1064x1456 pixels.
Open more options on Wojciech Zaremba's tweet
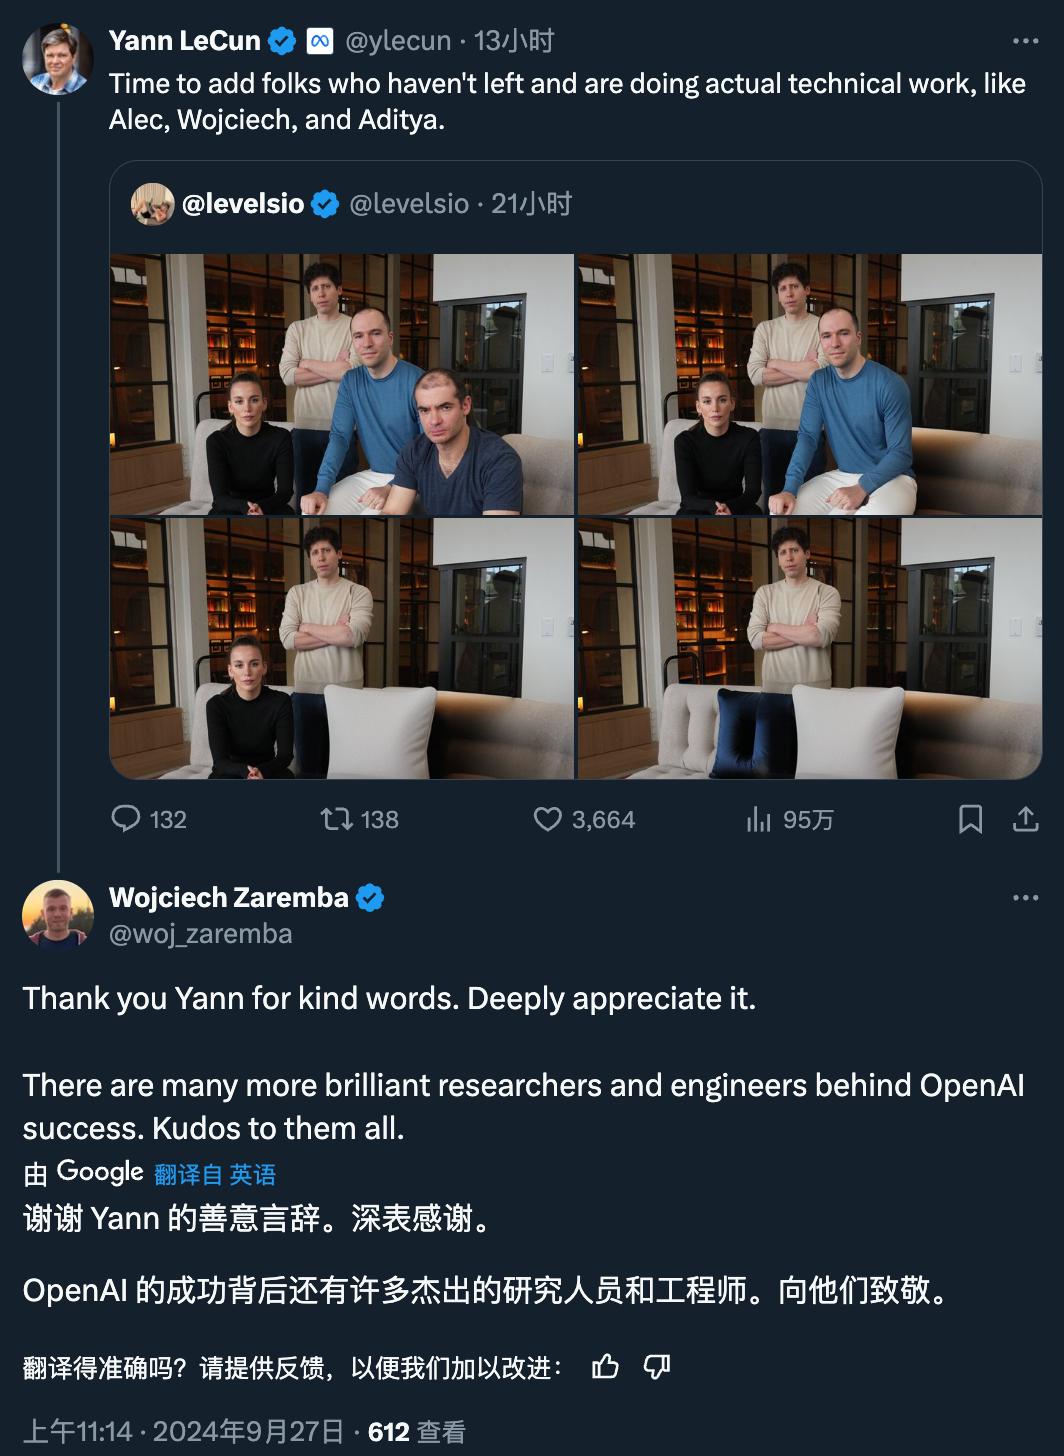1025,898
